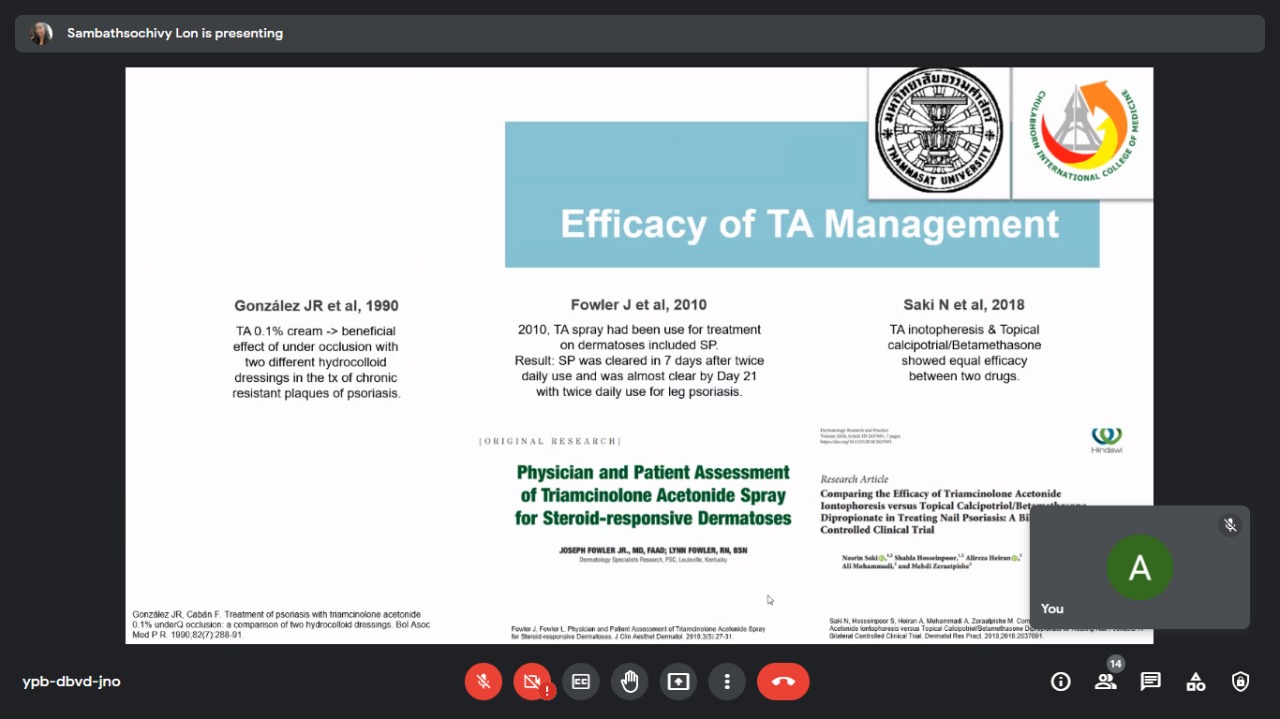The width and height of the screenshot is (1280, 719).
Task: Click the muted mic icon on self-view
Action: coord(1231,525)
